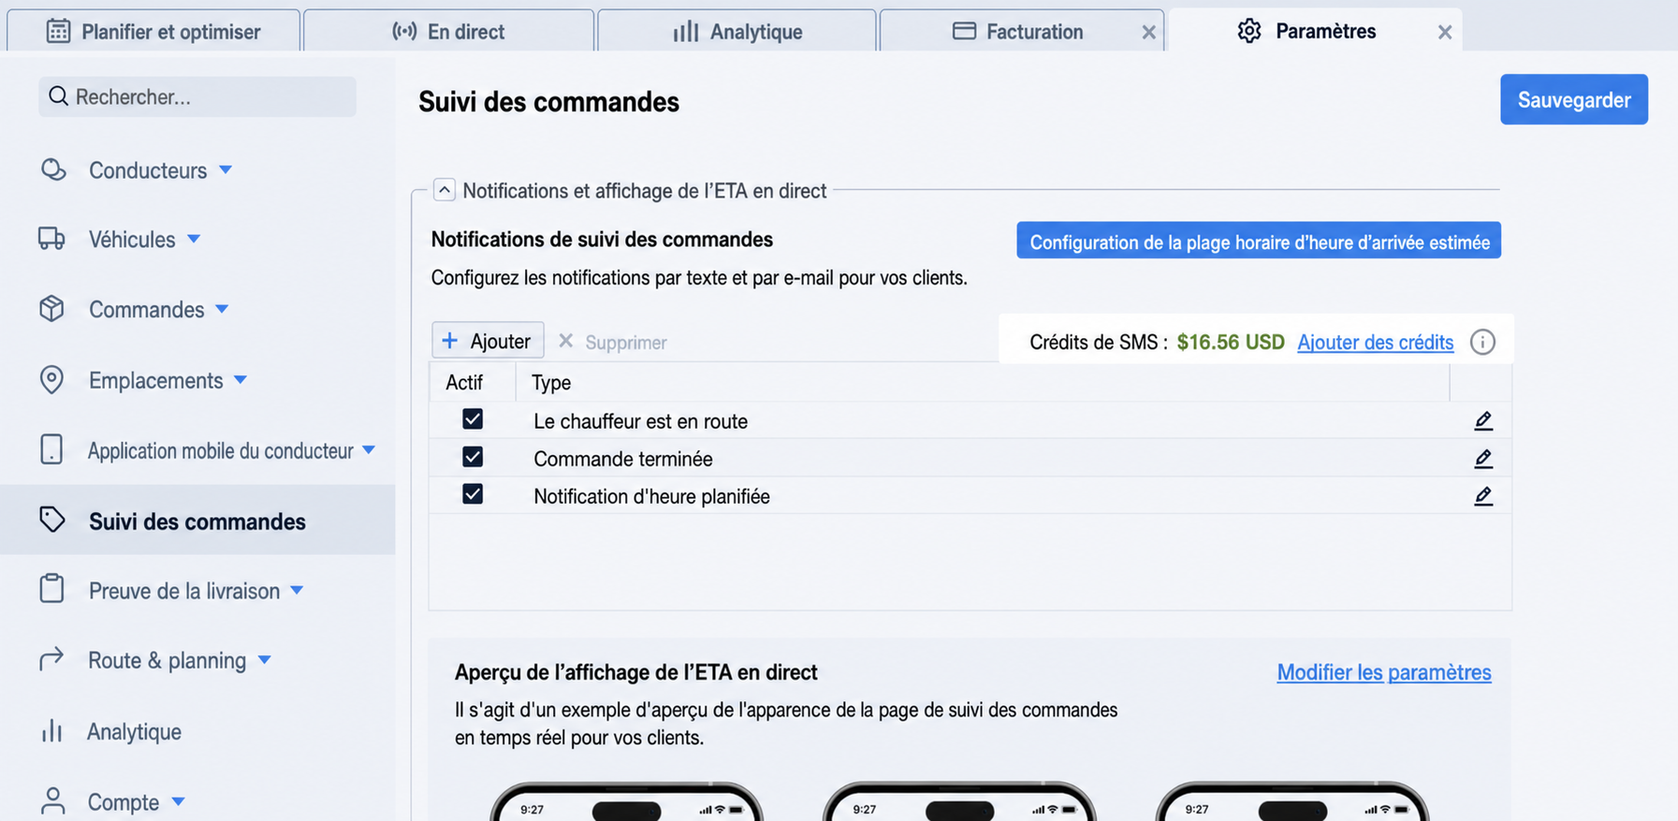The height and width of the screenshot is (821, 1678).
Task: Click Ajouter des crédits link
Action: (1375, 342)
